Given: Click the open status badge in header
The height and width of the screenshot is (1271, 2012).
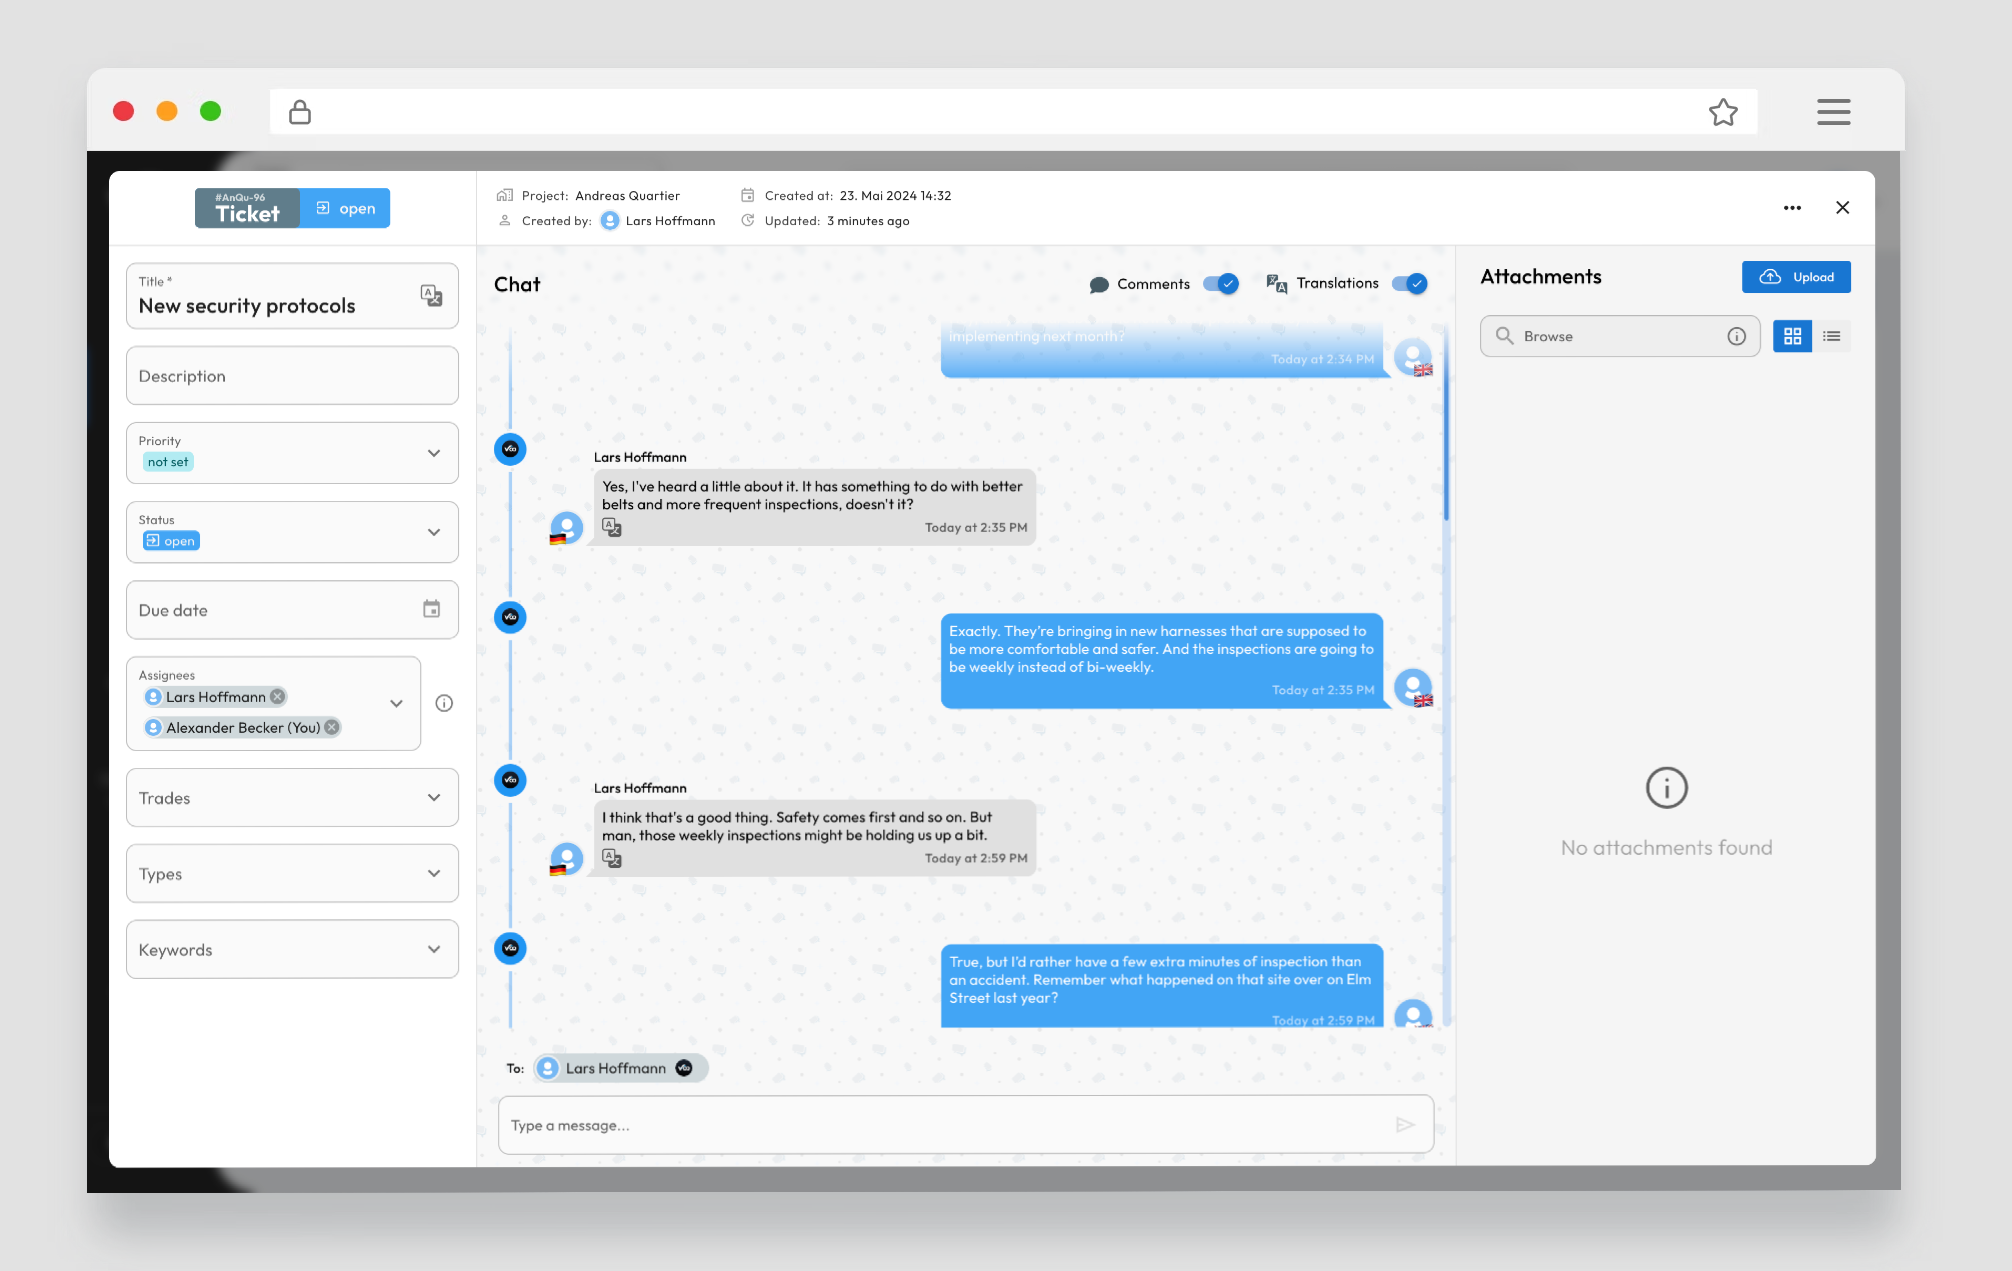Looking at the screenshot, I should 345,208.
